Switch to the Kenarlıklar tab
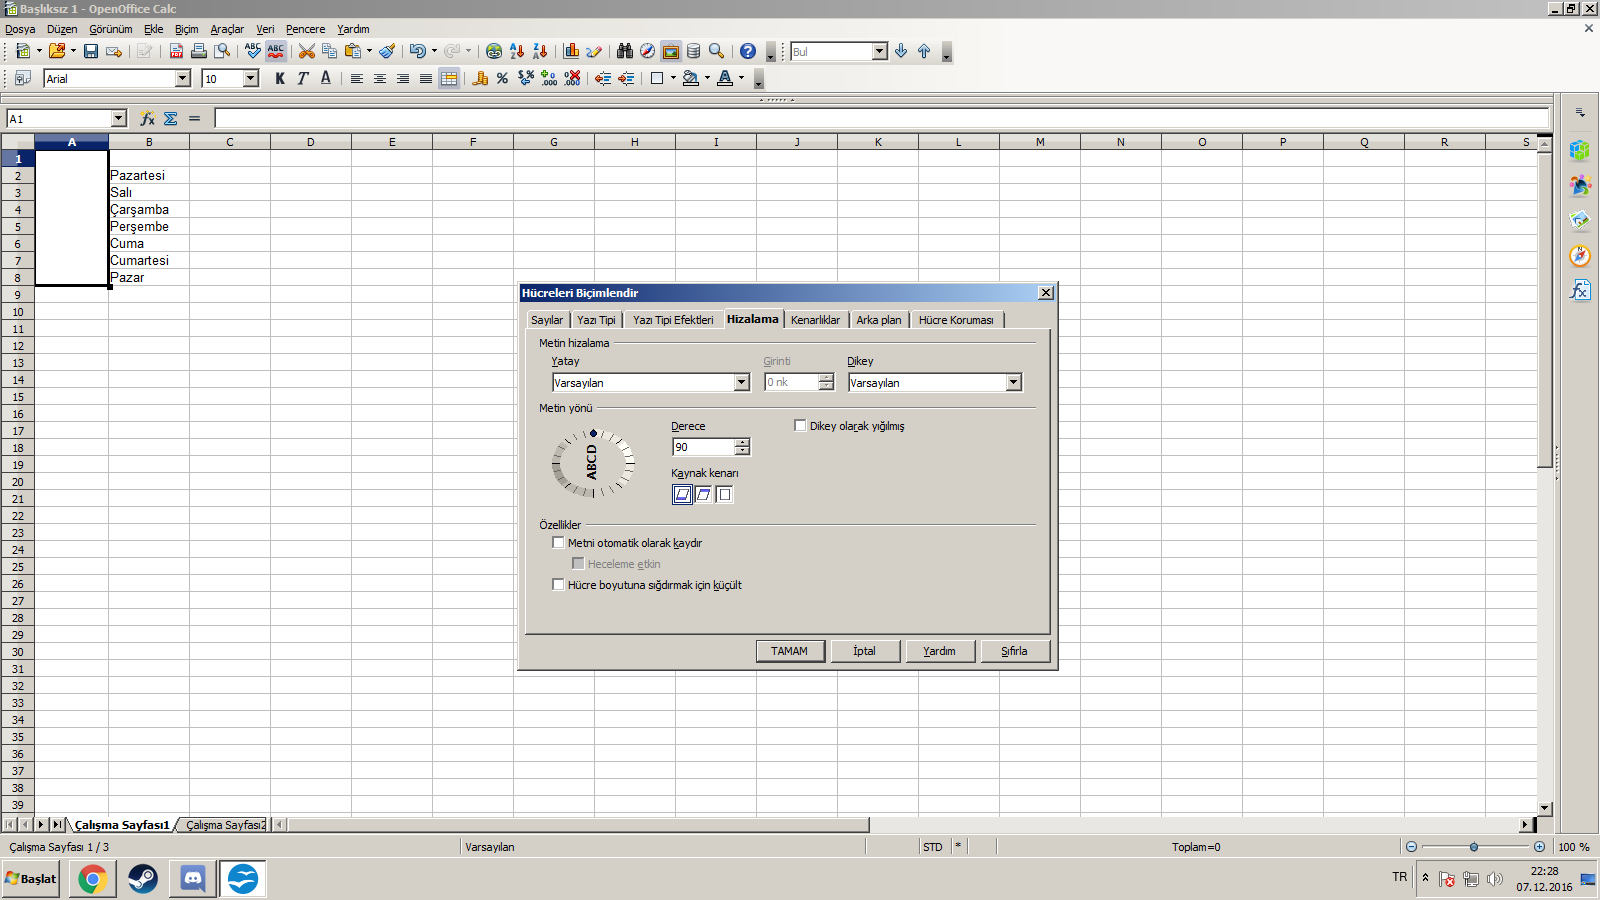The height and width of the screenshot is (900, 1600). pos(815,320)
